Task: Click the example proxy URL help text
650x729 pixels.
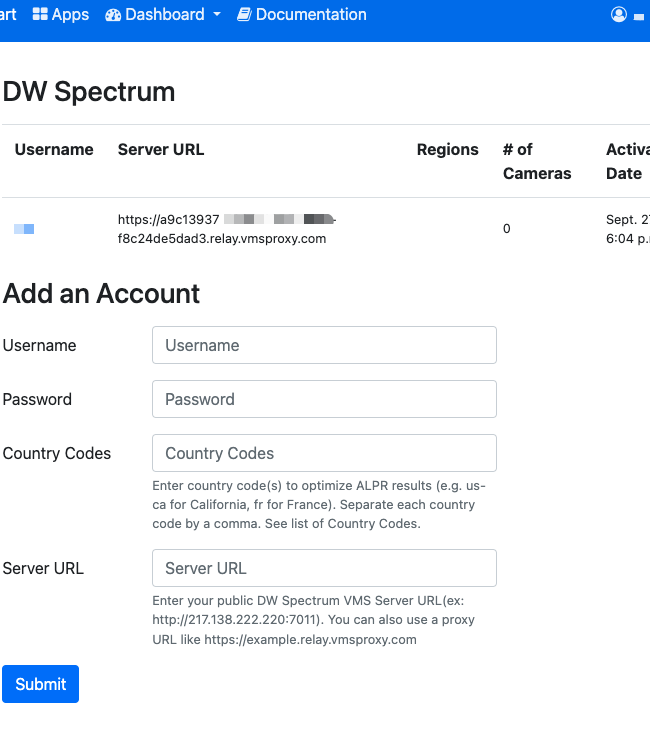Action: point(310,639)
